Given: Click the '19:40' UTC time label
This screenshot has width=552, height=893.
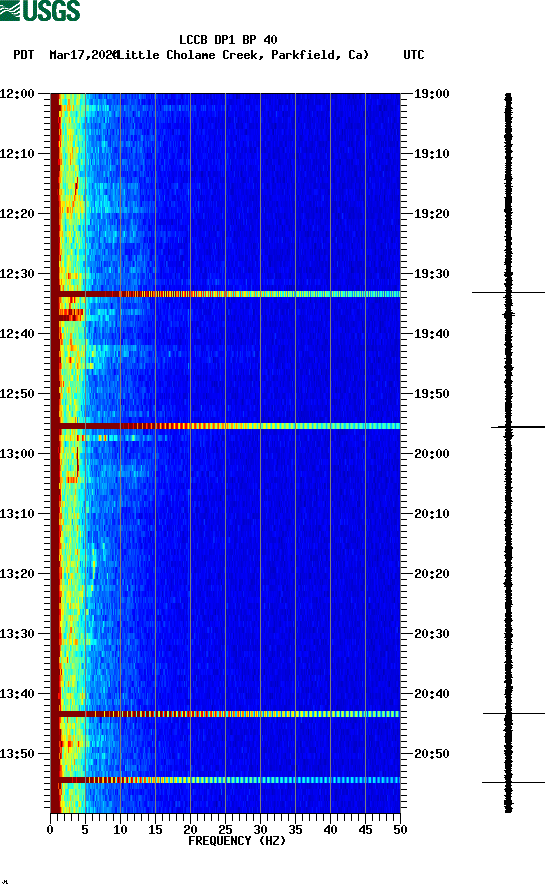Looking at the screenshot, I should click(x=431, y=334).
